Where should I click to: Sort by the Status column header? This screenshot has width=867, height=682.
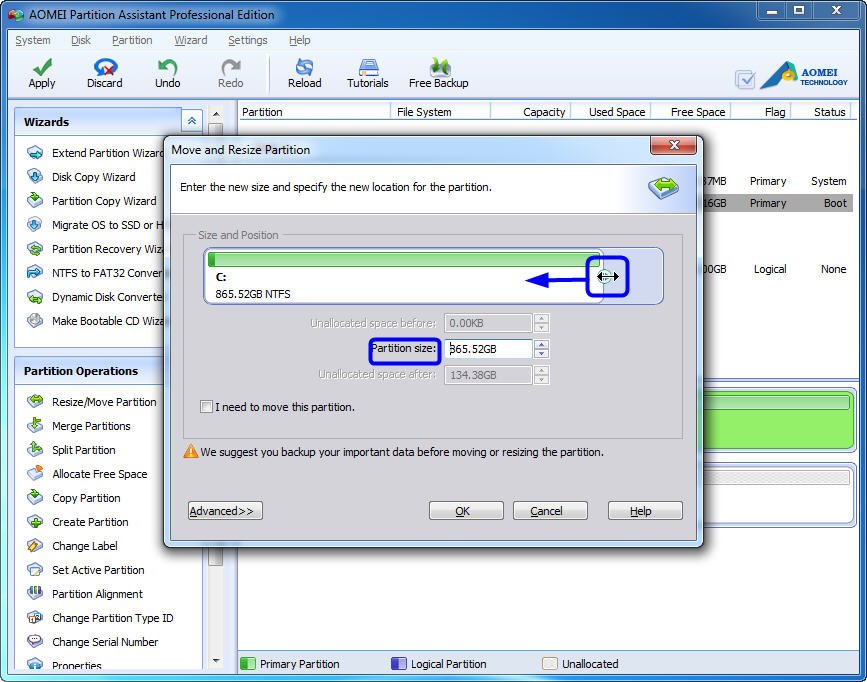click(821, 112)
